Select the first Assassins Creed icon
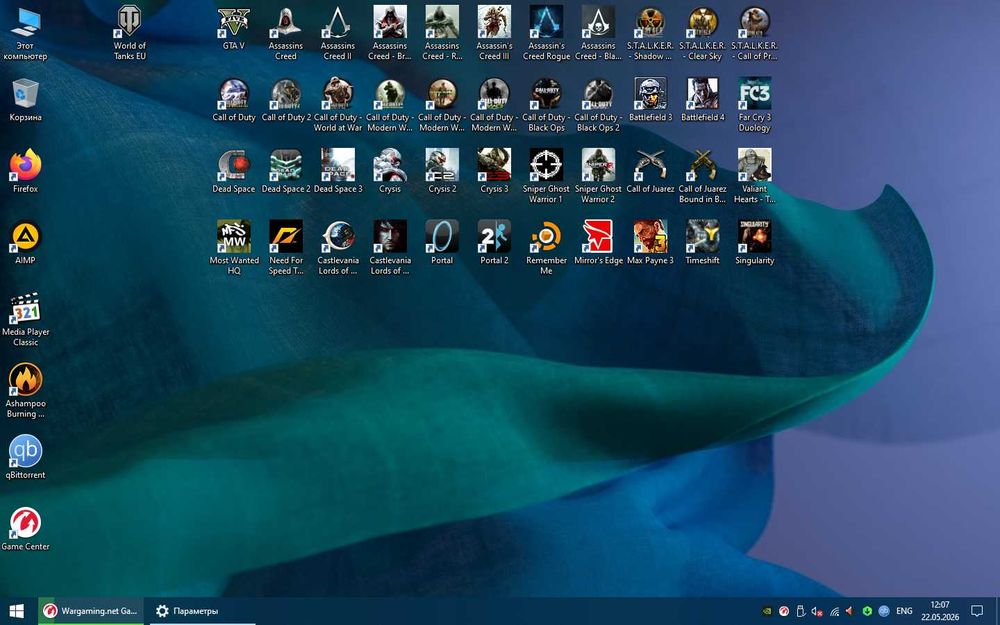This screenshot has height=625, width=1000. click(x=286, y=33)
